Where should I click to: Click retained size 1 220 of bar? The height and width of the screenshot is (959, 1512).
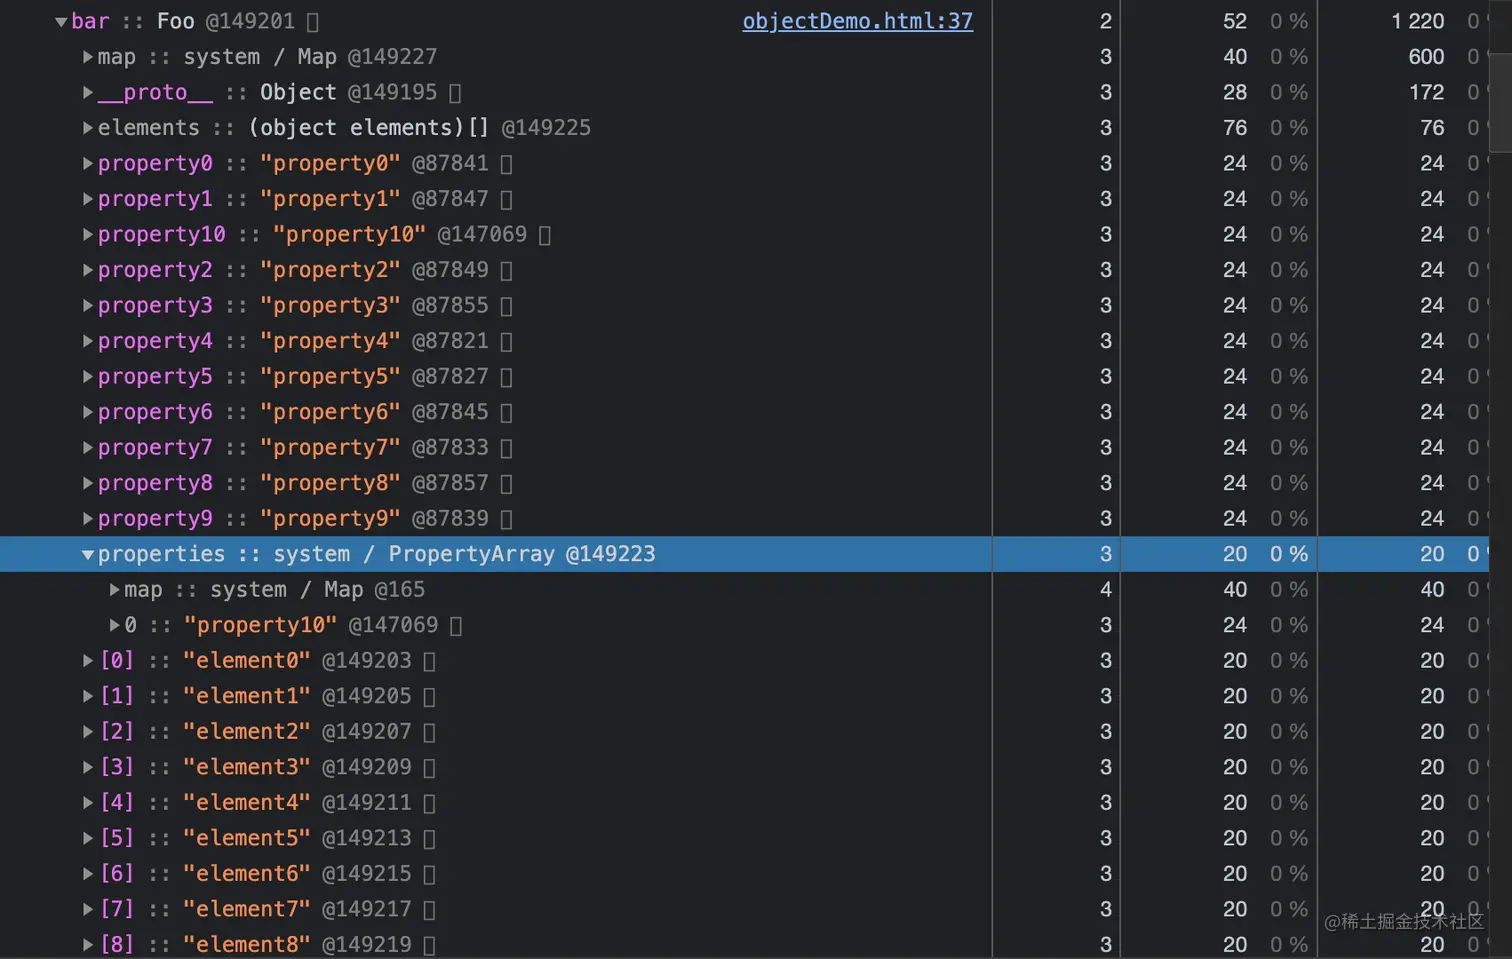coord(1417,21)
